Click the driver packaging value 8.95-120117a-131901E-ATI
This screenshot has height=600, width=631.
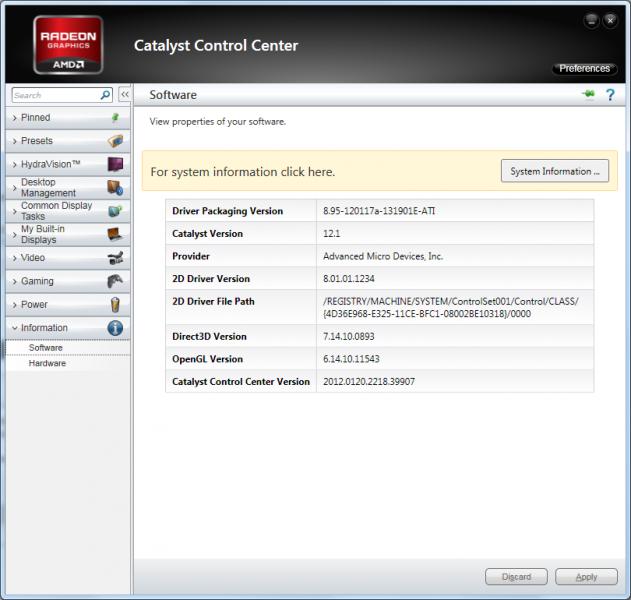click(379, 211)
